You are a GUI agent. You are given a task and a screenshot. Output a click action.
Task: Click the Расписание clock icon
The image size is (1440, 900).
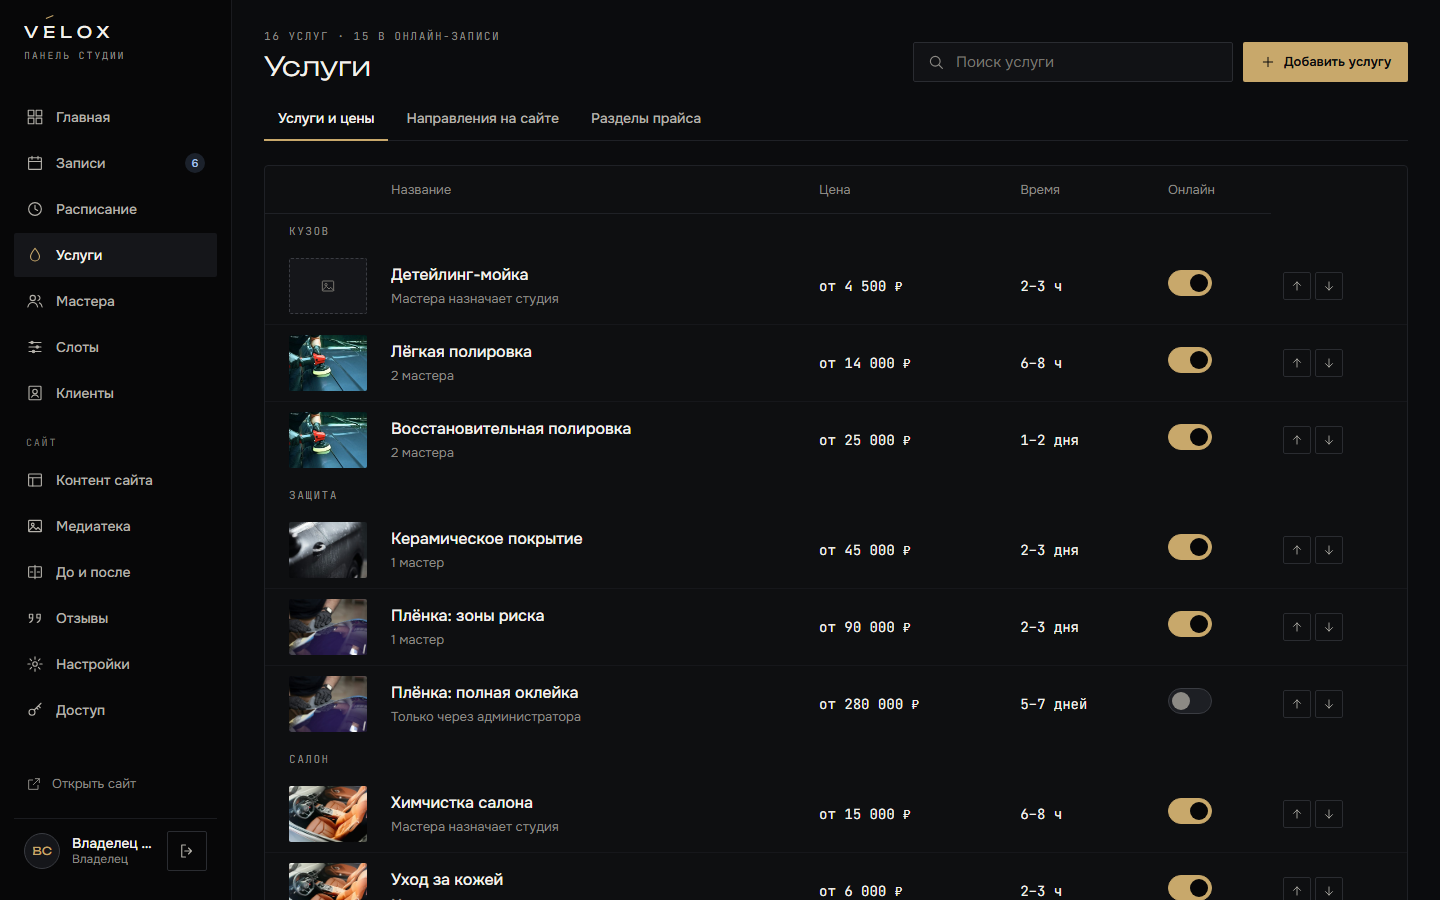(x=35, y=209)
